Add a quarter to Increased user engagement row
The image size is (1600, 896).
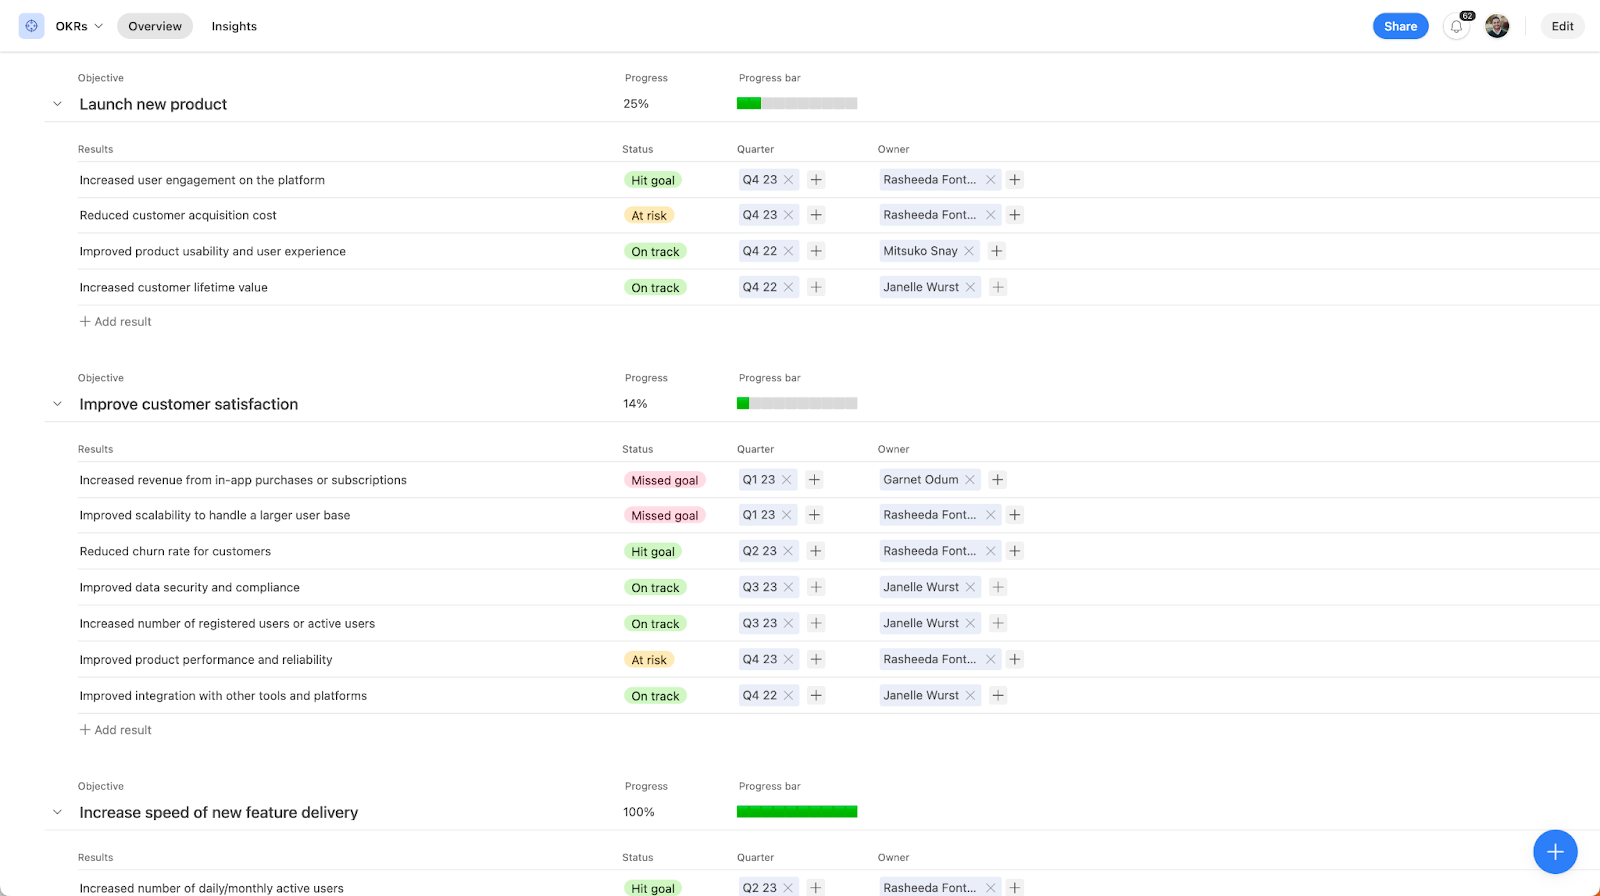coord(816,180)
